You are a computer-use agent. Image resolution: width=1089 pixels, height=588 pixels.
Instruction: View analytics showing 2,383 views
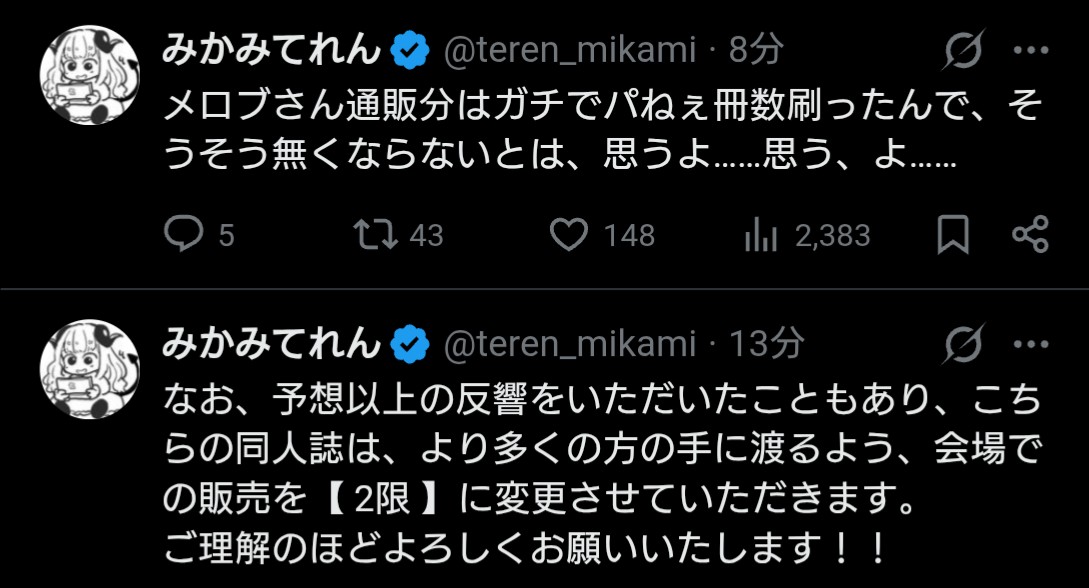point(762,235)
